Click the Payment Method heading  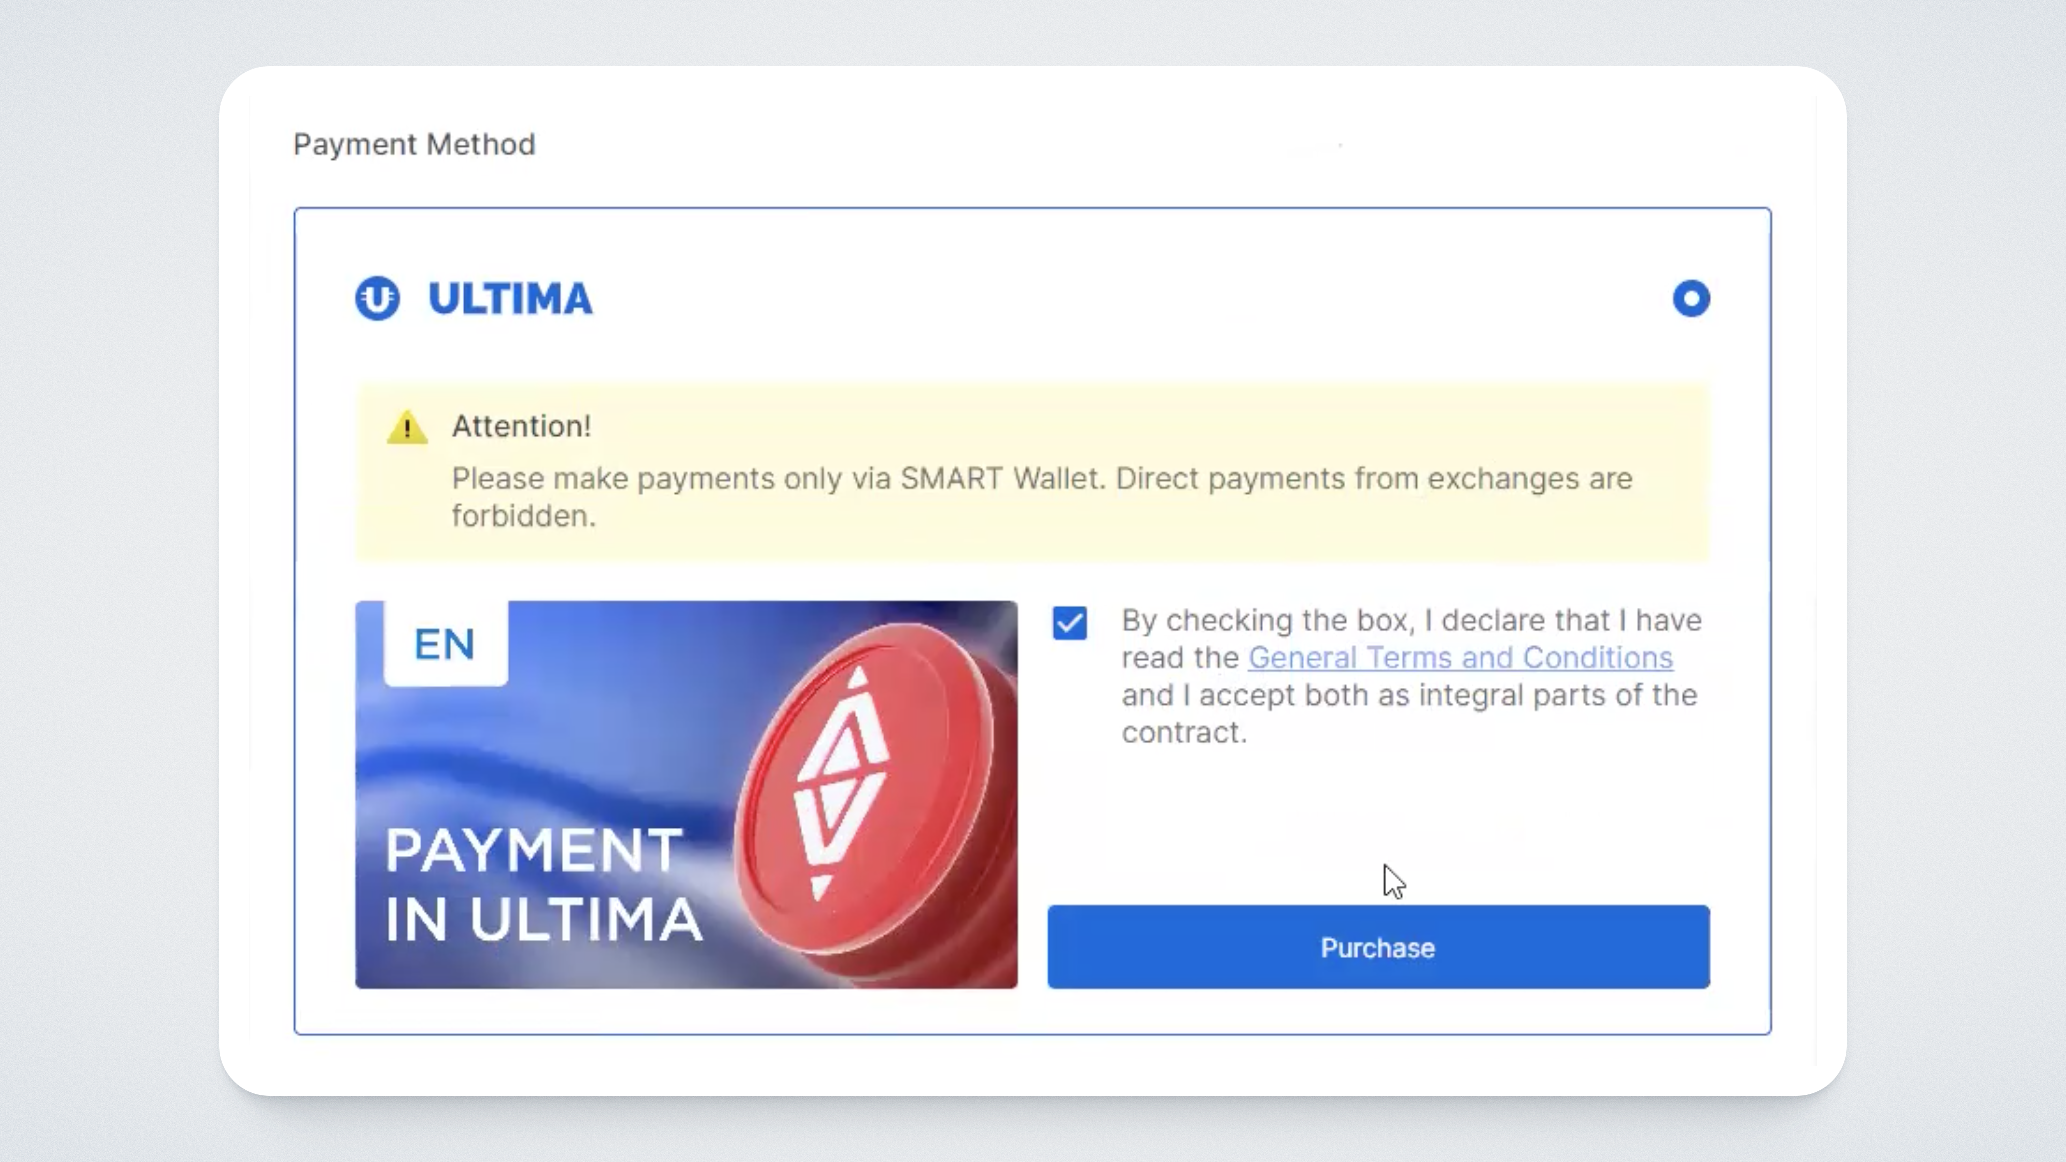(414, 145)
